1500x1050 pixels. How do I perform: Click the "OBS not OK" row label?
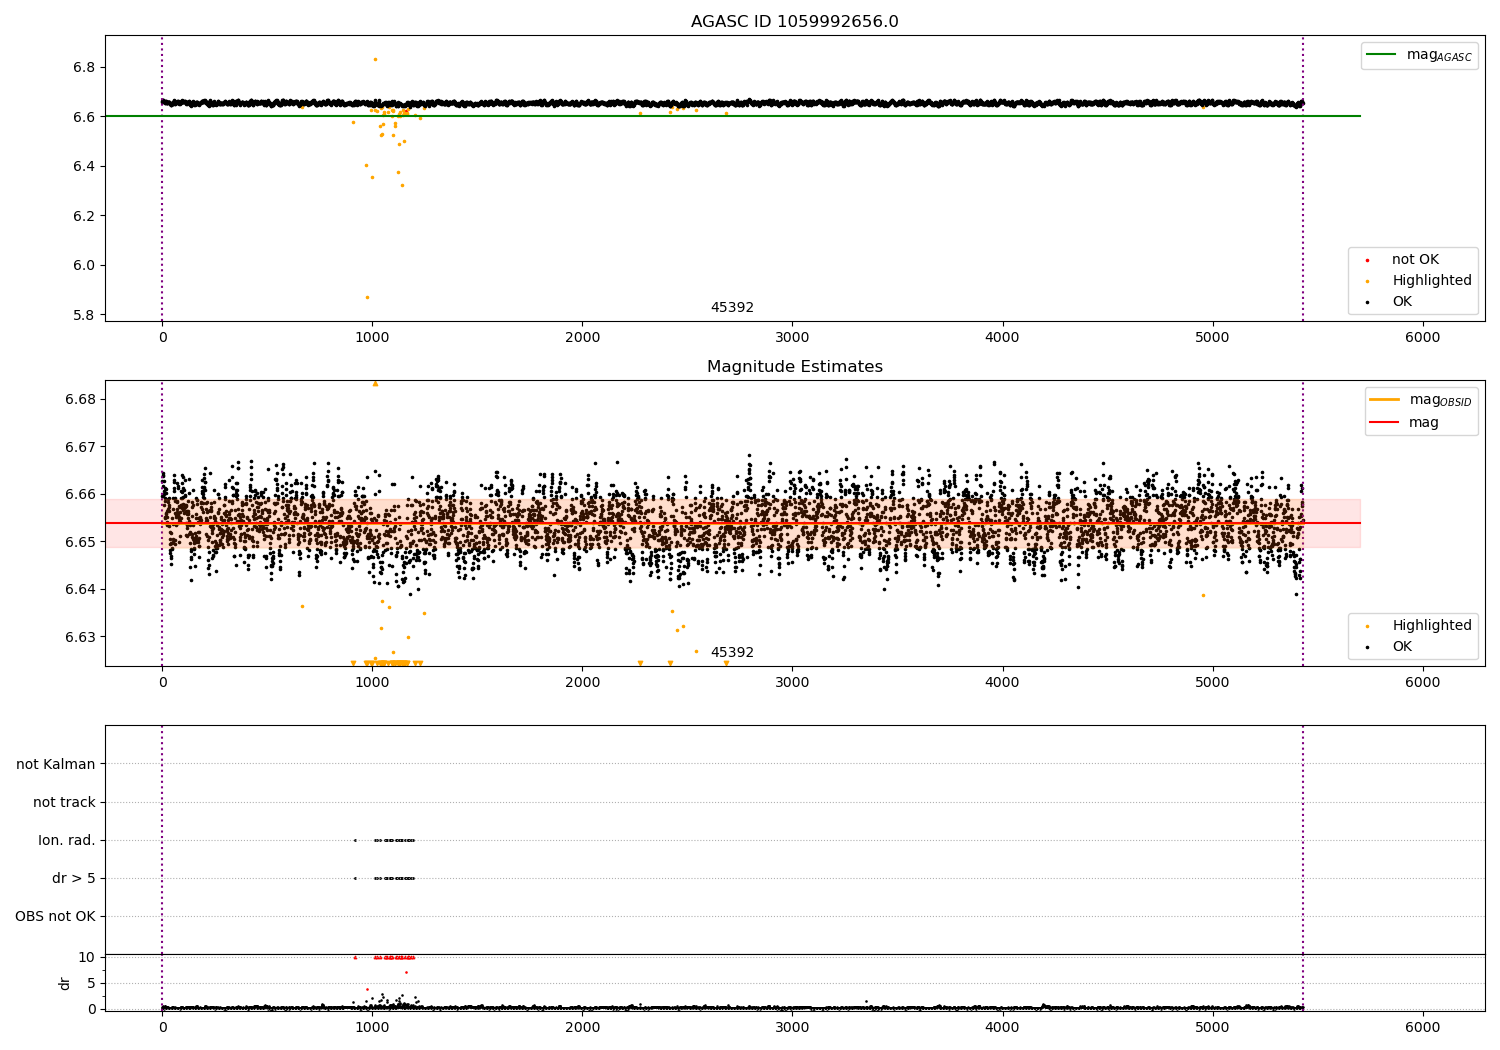55,917
